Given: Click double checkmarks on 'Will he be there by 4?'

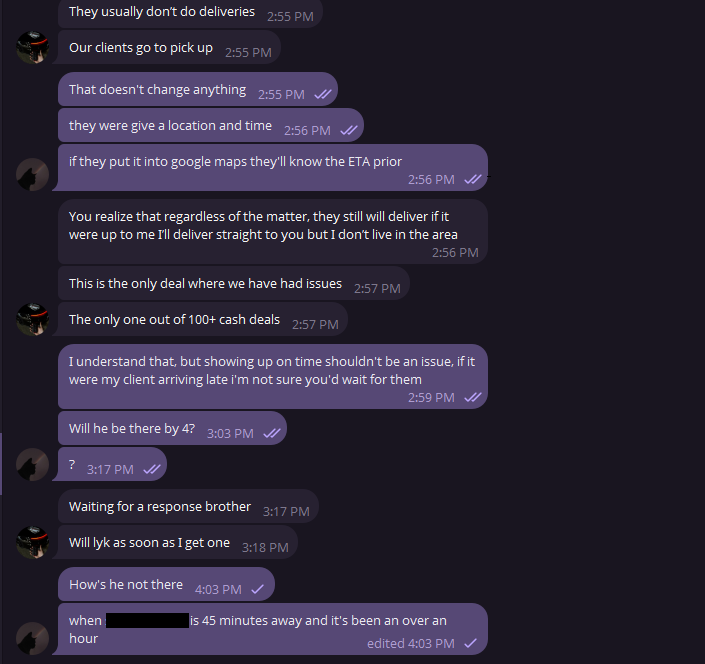Looking at the screenshot, I should tap(272, 433).
